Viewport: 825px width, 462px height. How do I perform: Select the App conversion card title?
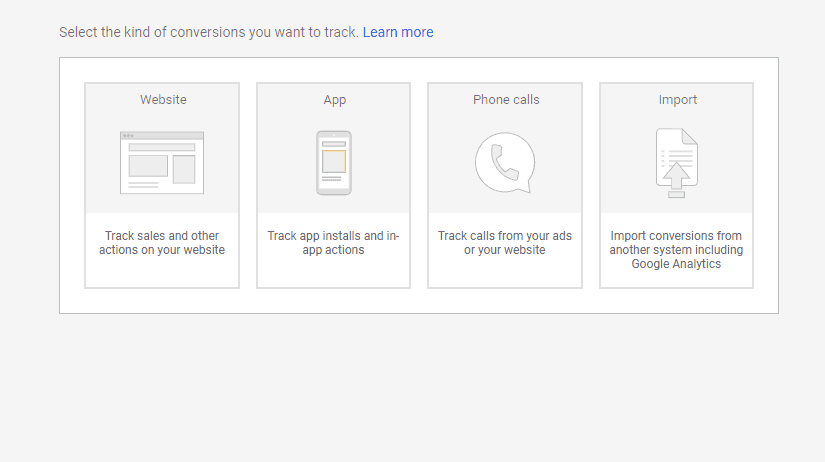click(334, 100)
